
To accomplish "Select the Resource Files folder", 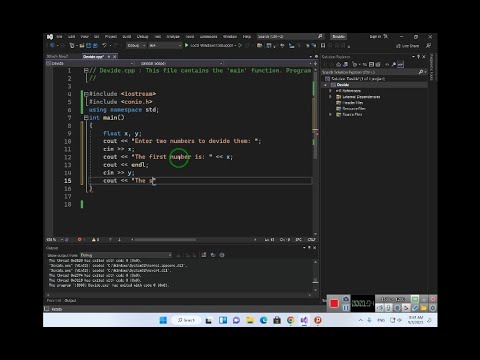I will click(354, 108).
